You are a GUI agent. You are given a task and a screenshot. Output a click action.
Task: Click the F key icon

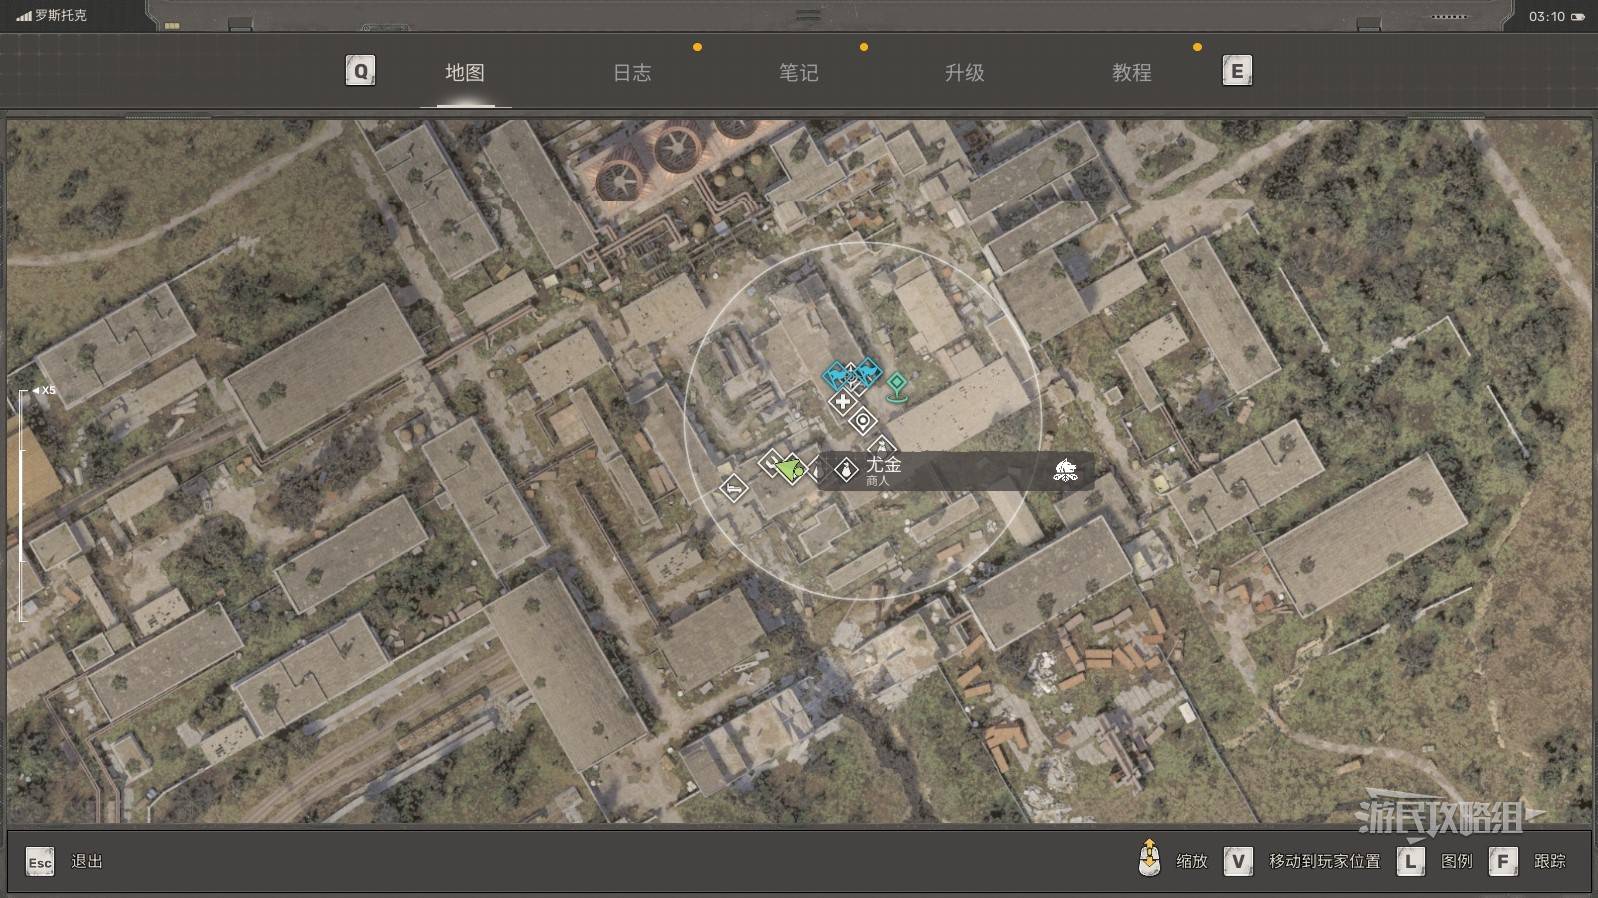pyautogui.click(x=1503, y=861)
